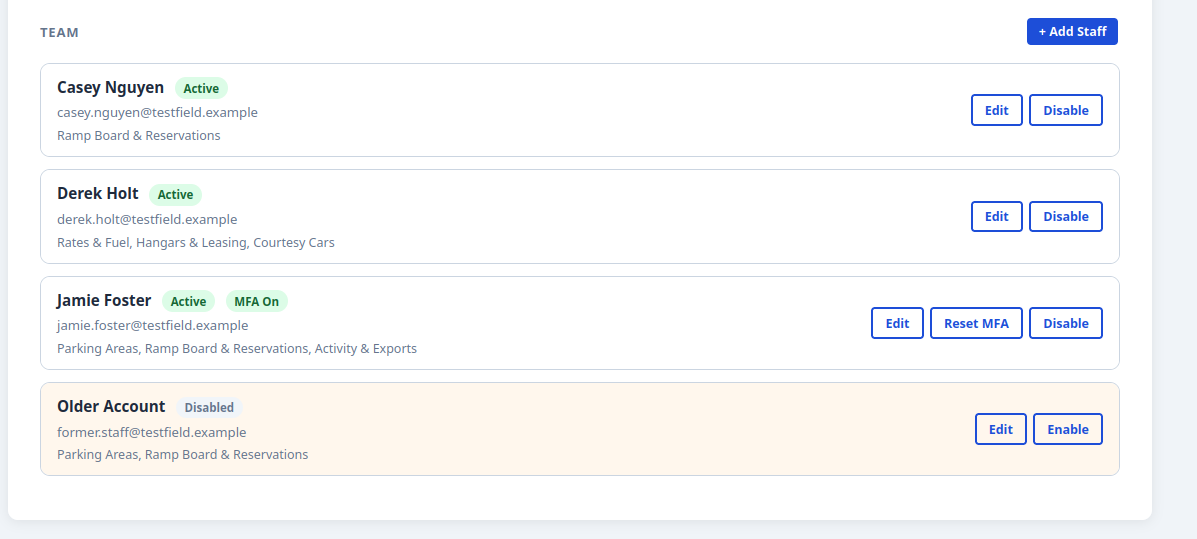
Task: Select the derek.holt@testfield.example email text
Action: click(x=147, y=219)
